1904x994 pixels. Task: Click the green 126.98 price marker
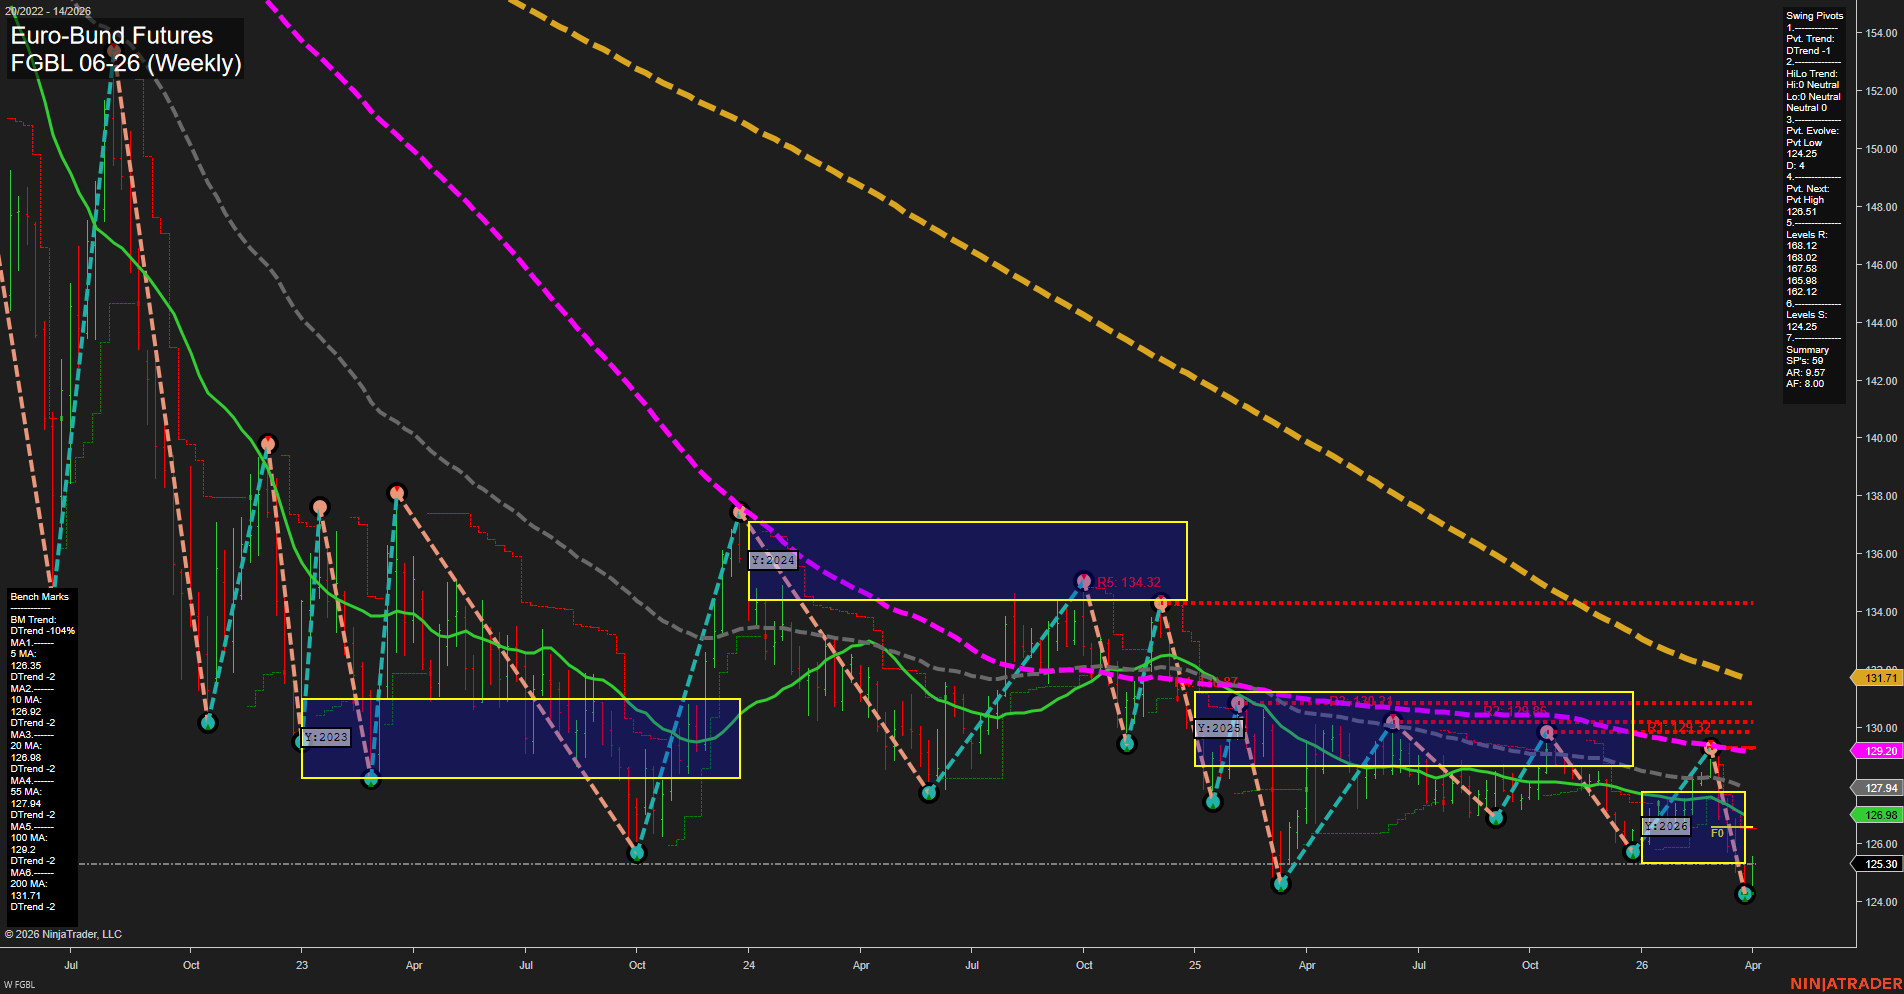pos(1879,815)
